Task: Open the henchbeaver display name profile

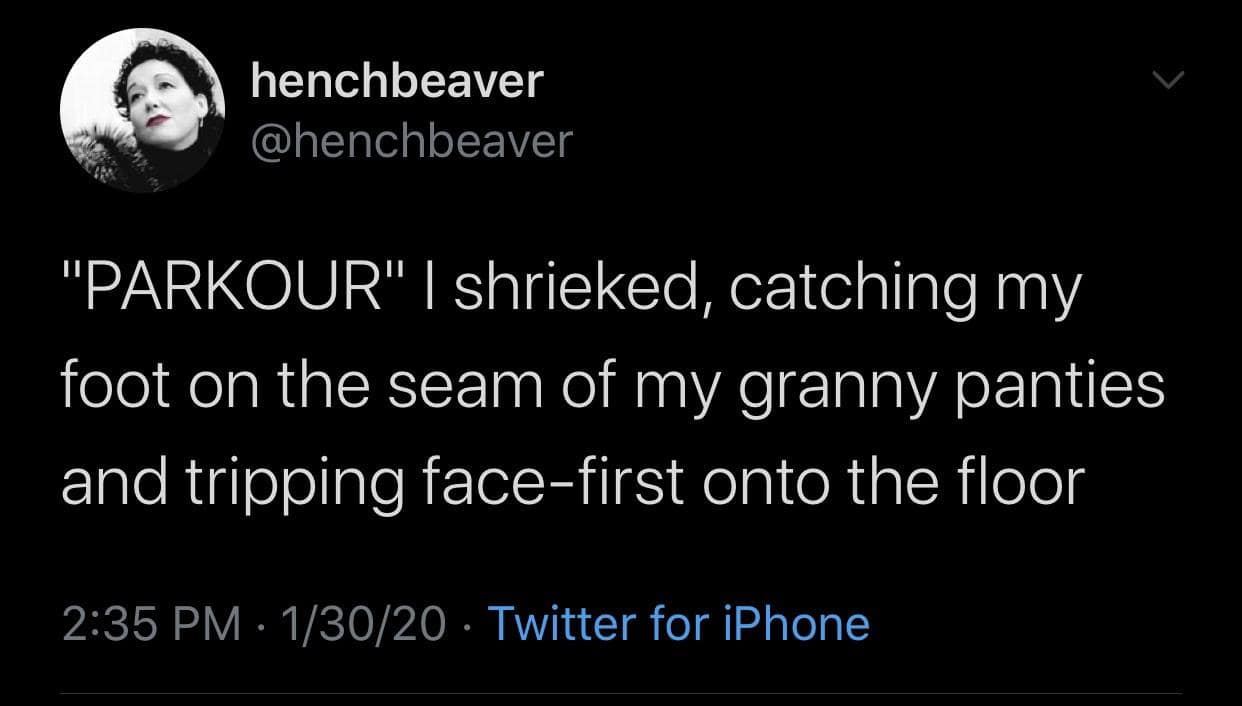Action: pos(396,81)
